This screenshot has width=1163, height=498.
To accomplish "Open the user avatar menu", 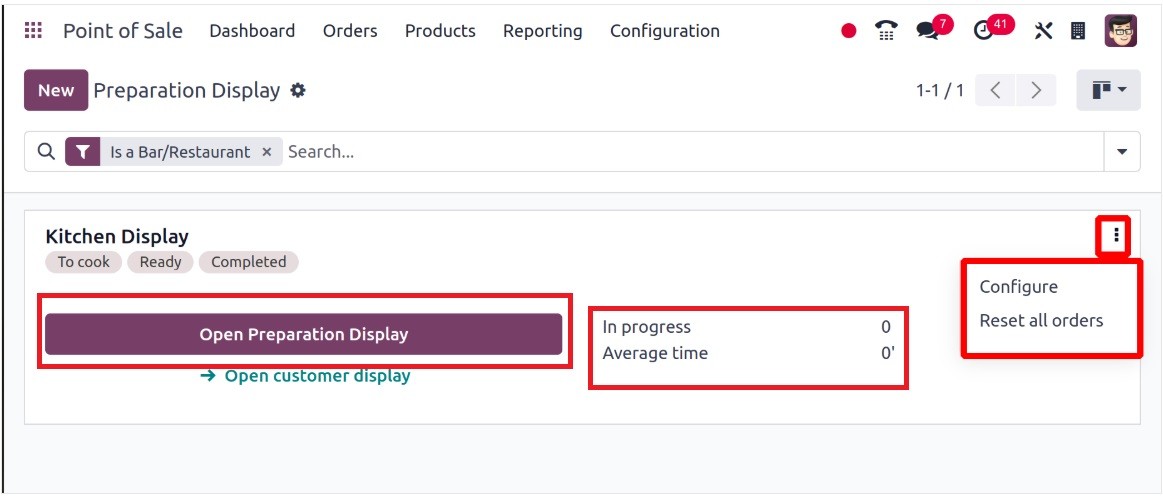I will coord(1120,31).
